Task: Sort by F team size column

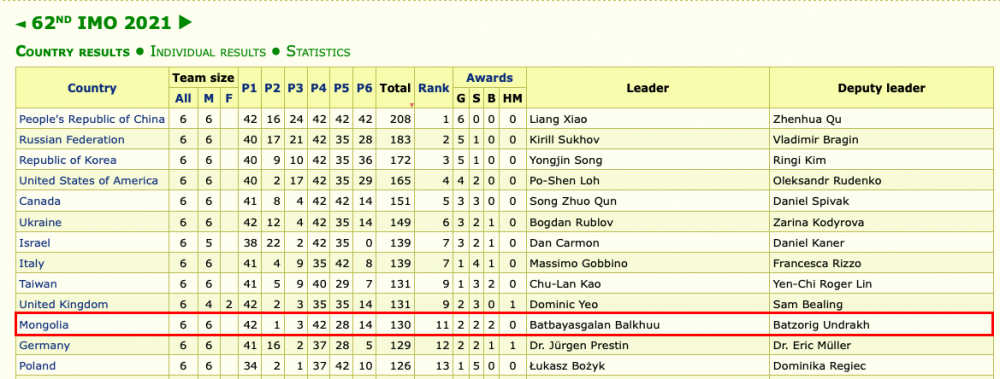Action: click(228, 99)
